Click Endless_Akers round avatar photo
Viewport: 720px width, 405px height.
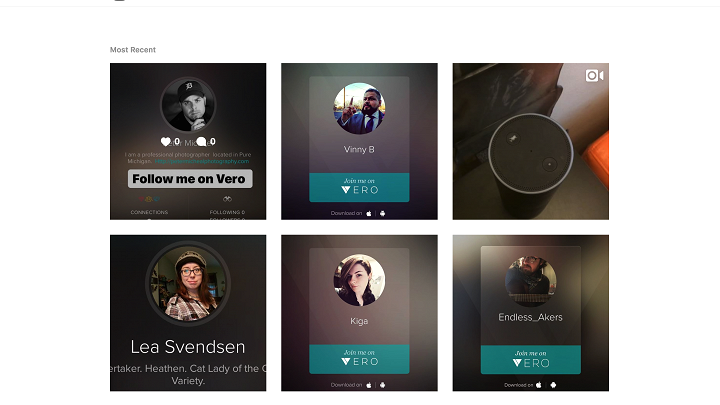tap(531, 280)
